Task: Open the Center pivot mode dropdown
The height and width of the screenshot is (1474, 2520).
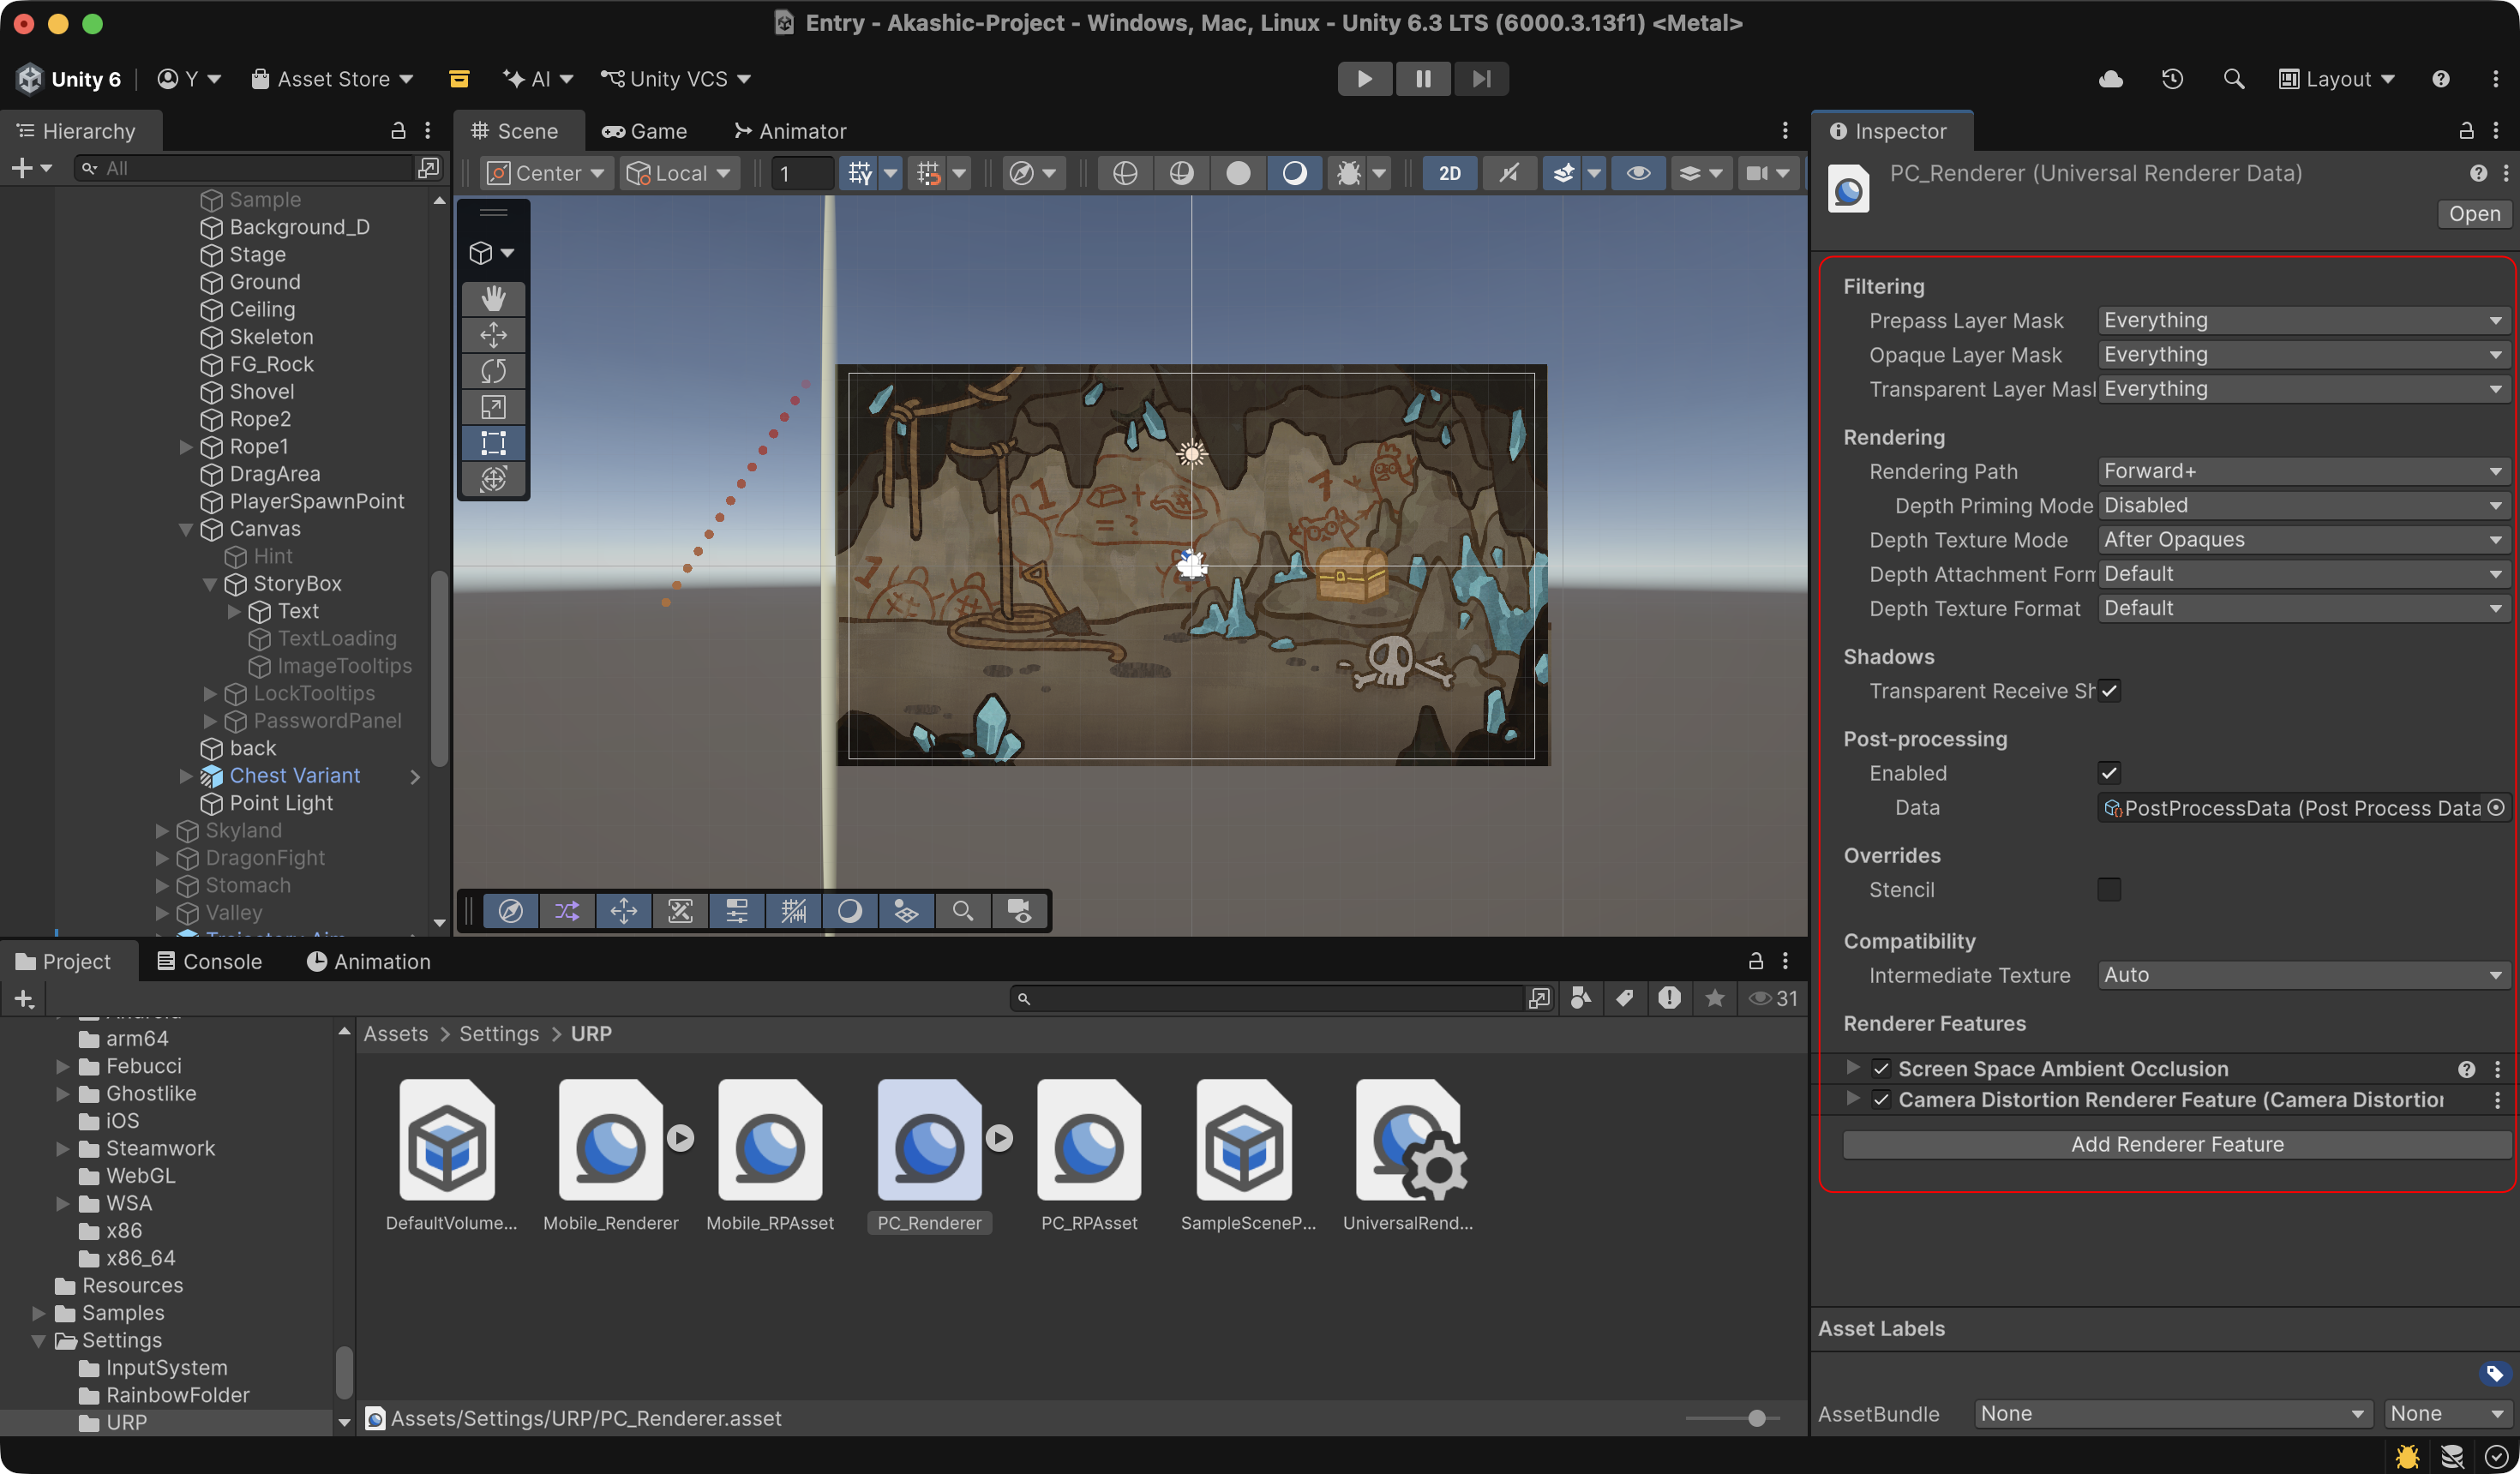Action: pos(546,173)
